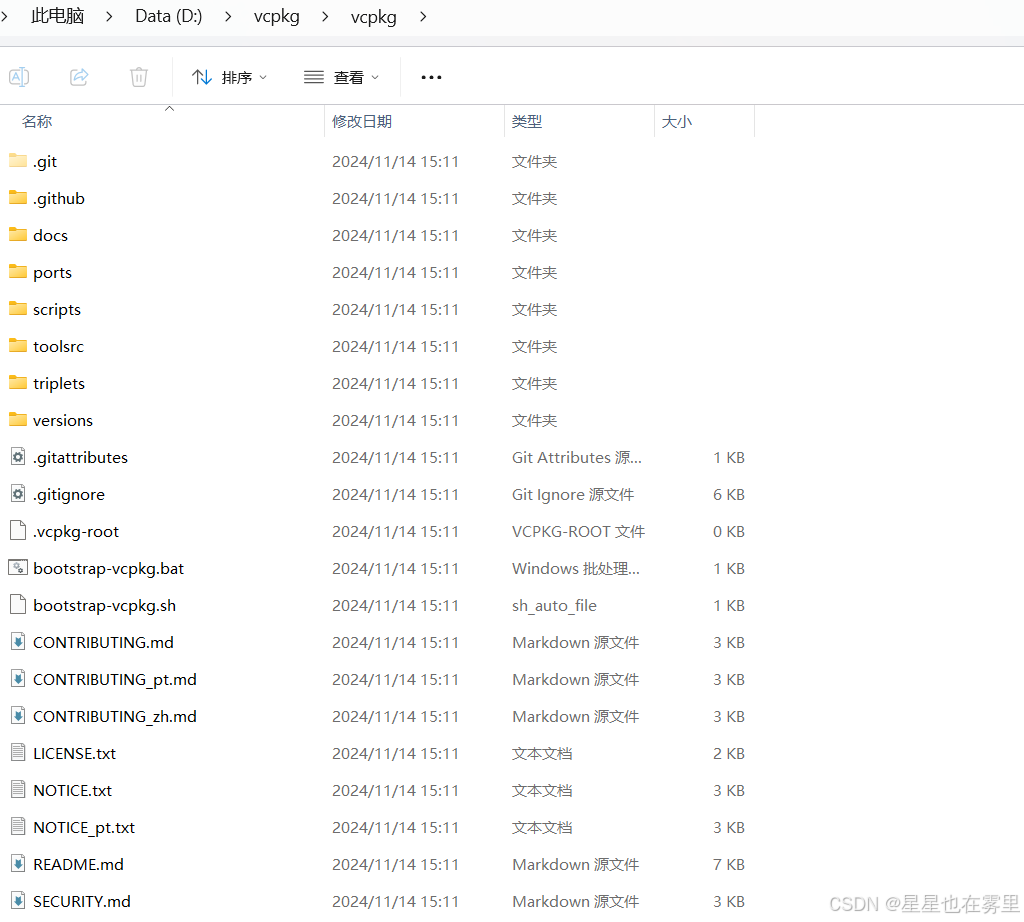Viewport: 1024px width, 922px height.
Task: Select the bootstrap-vcpkg.bat file icon
Action: coord(18,568)
